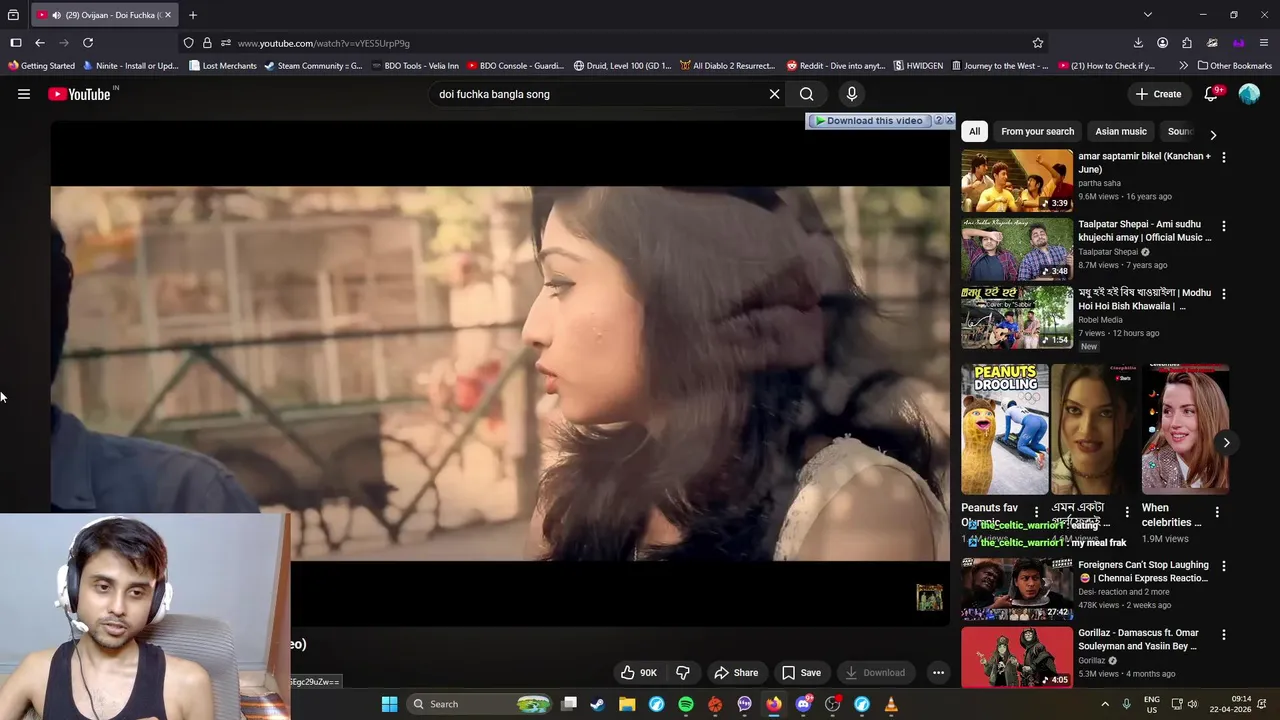Clear the search box with the X
The height and width of the screenshot is (720, 1280).
(774, 94)
